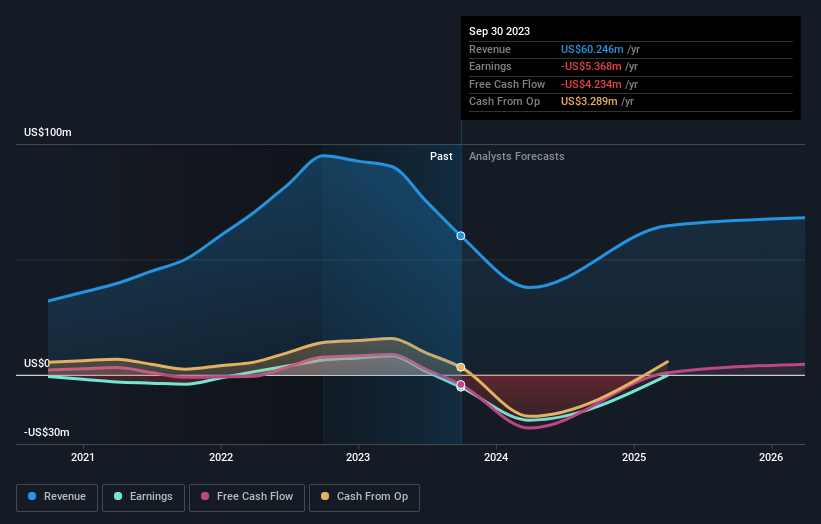This screenshot has height=524, width=821.
Task: Click the US$100m y-axis label
Action: click(x=48, y=132)
